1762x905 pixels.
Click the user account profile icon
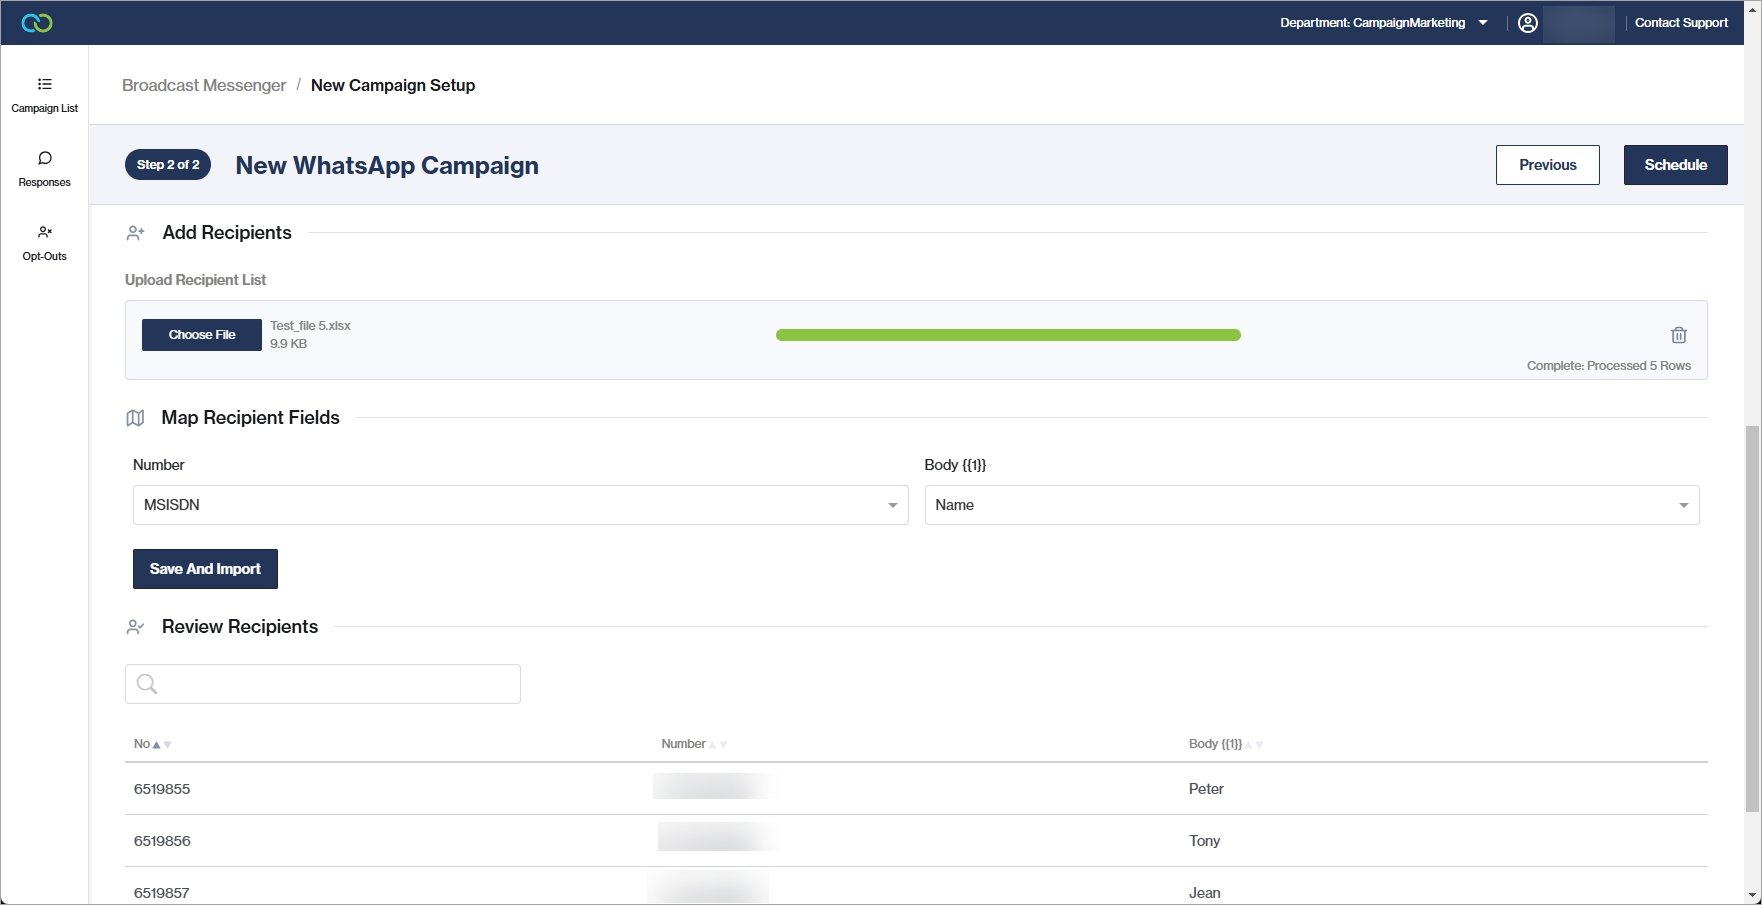[1527, 23]
